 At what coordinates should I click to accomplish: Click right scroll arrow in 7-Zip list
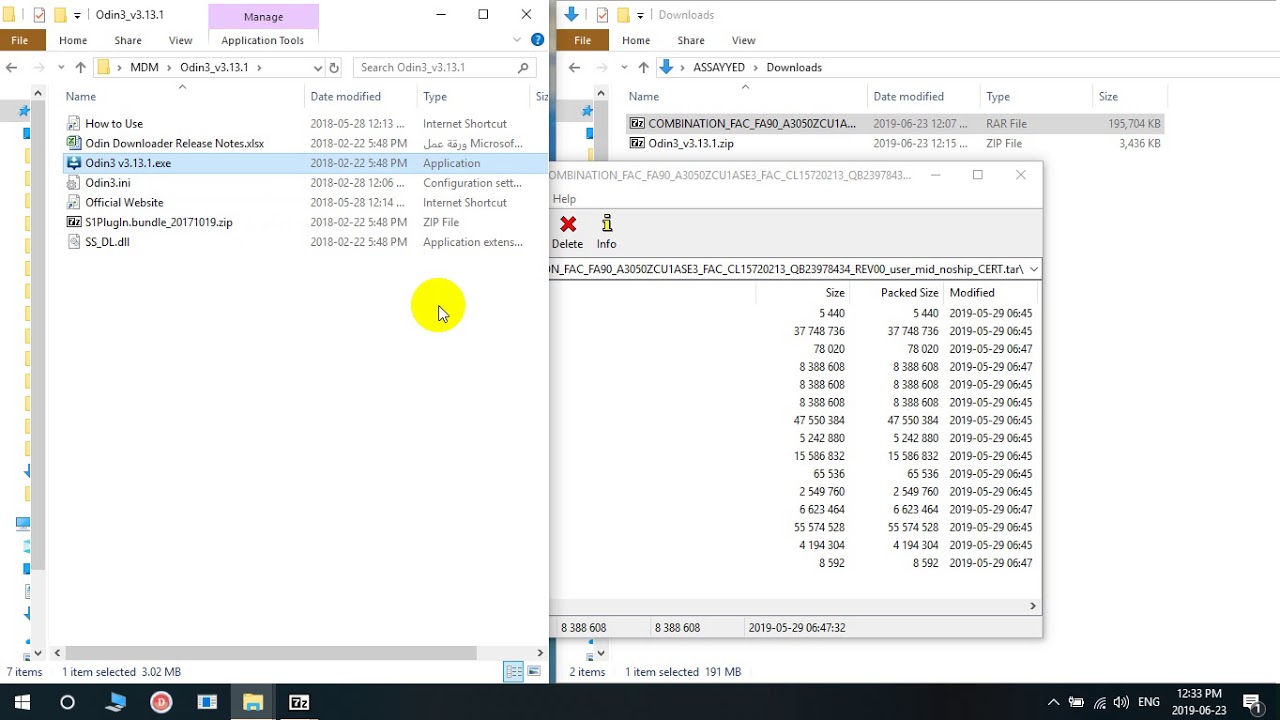pos(1033,606)
